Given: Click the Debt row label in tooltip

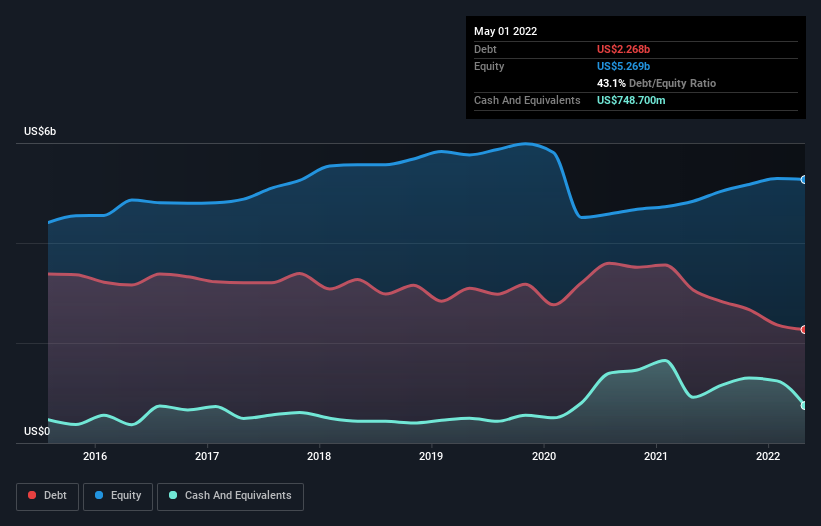Looking at the screenshot, I should pyautogui.click(x=485, y=49).
